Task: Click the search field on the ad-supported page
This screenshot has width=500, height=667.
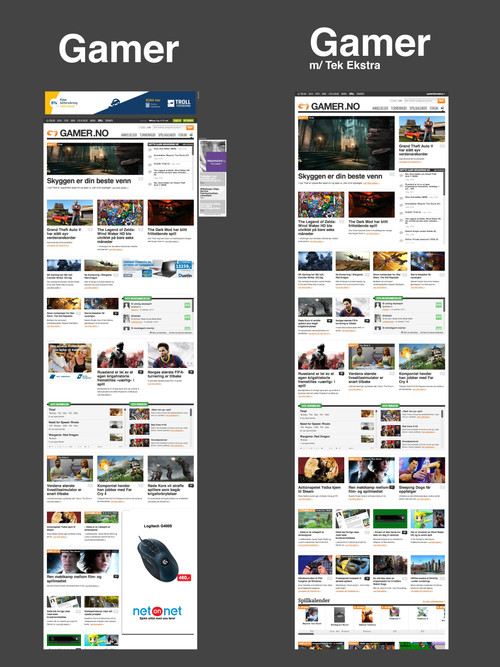Action: click(169, 127)
